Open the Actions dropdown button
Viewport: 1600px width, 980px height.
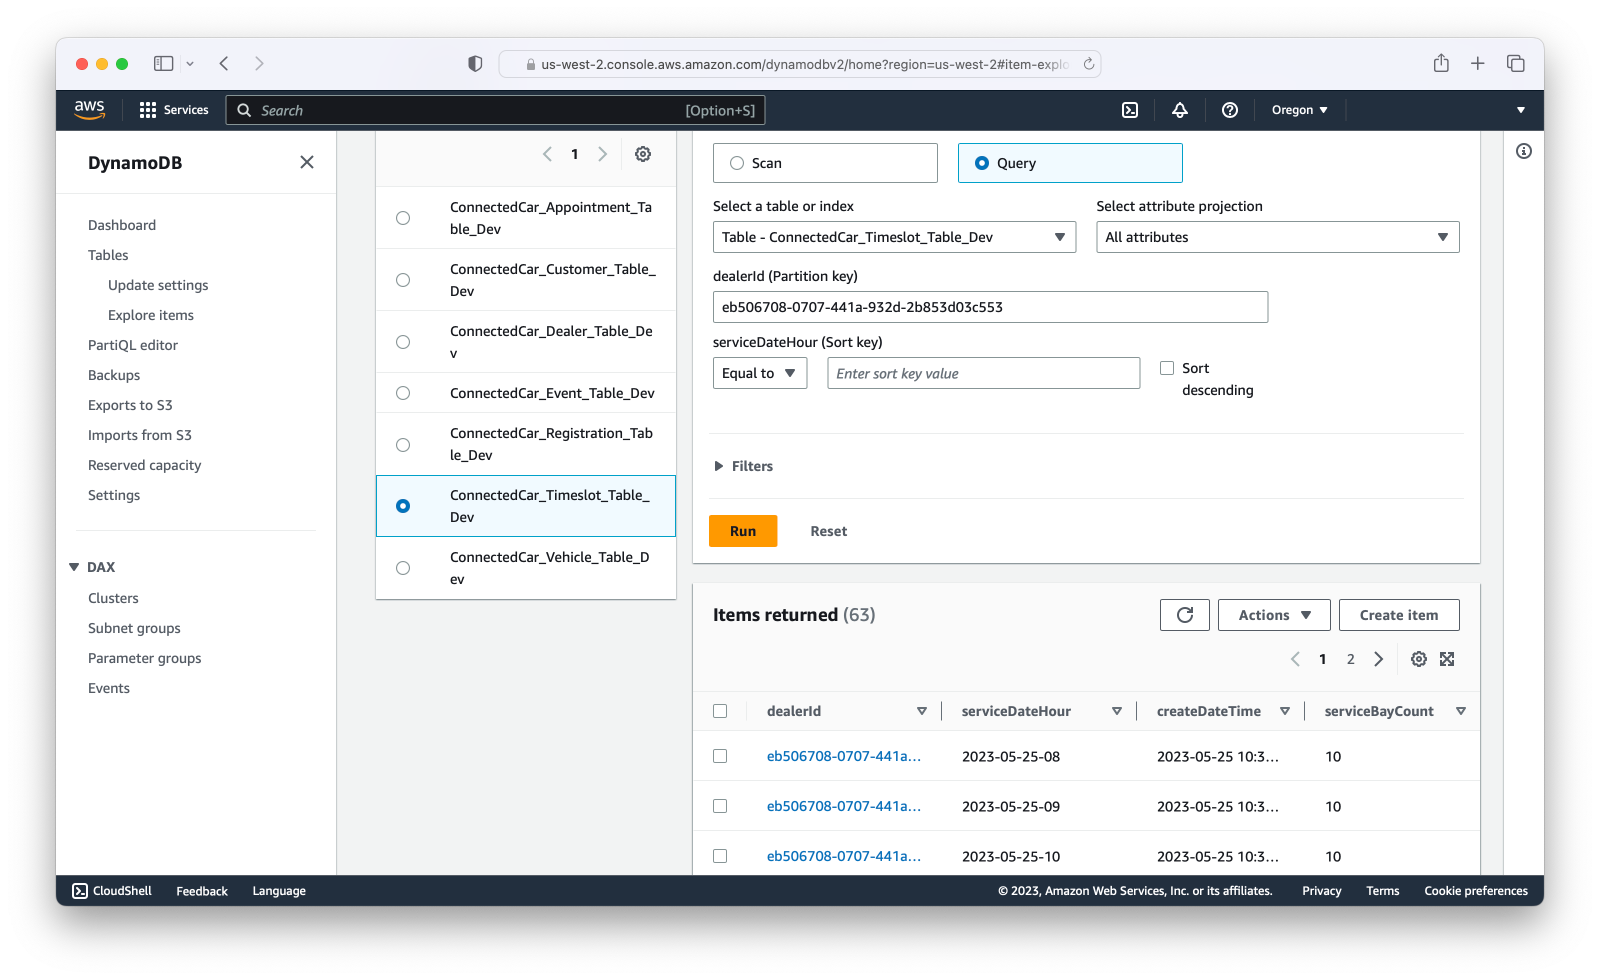[x=1274, y=615]
